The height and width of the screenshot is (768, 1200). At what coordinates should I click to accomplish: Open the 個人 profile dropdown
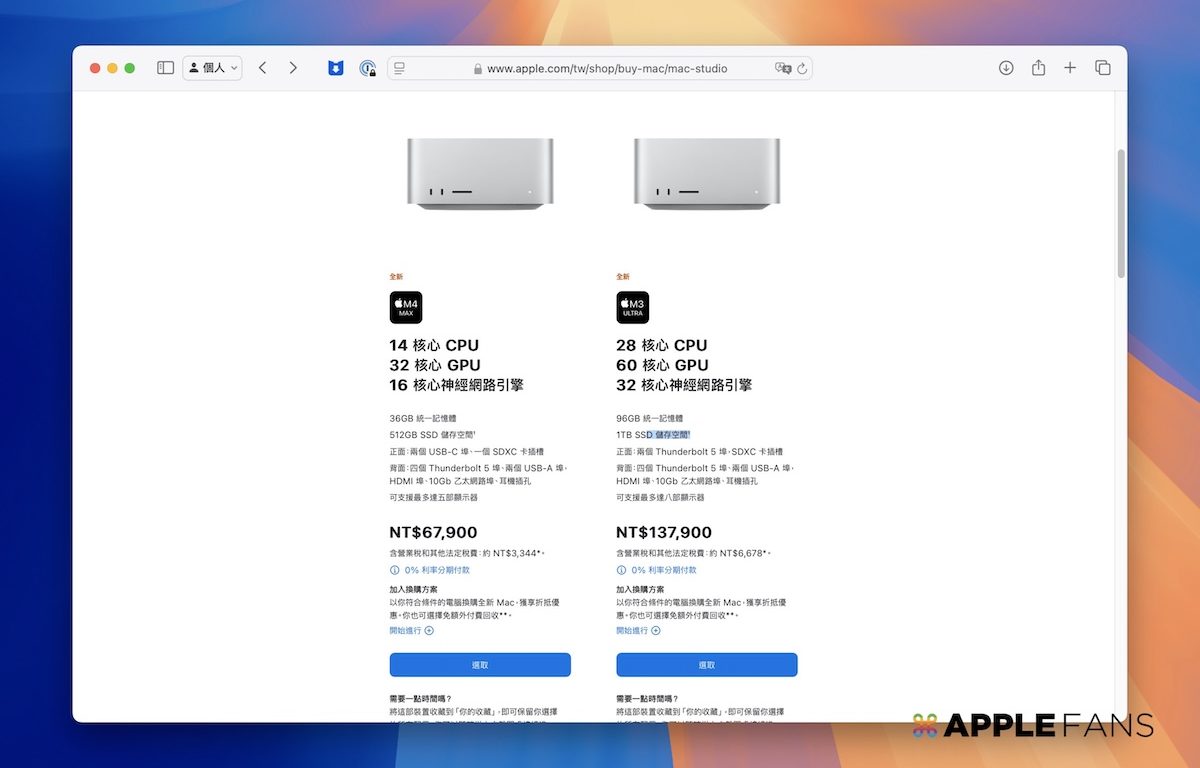213,68
